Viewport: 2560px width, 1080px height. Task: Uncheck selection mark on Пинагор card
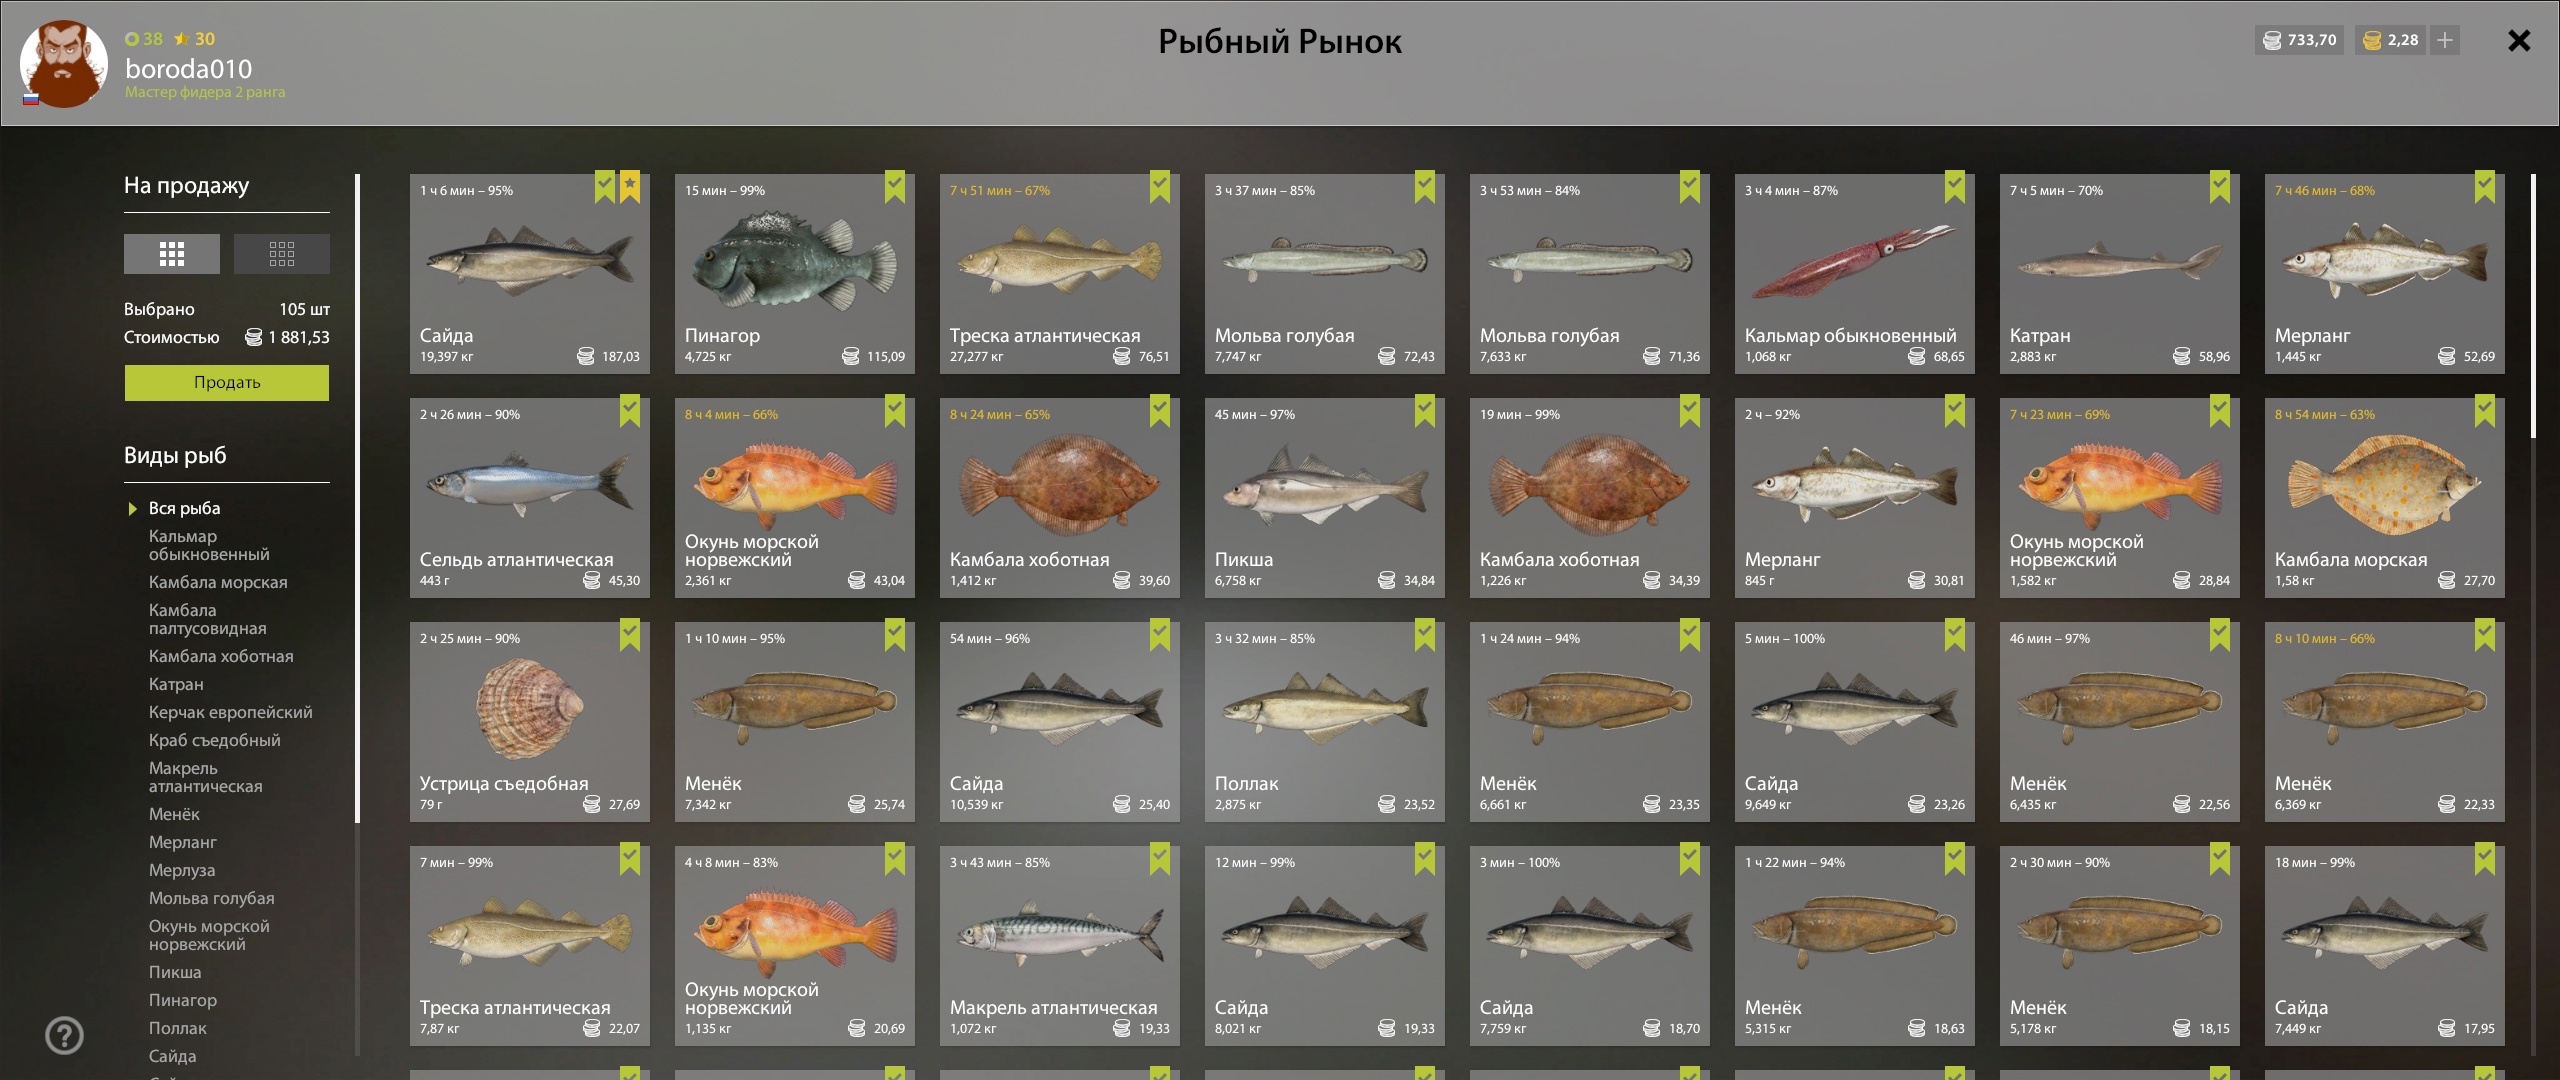click(x=895, y=187)
